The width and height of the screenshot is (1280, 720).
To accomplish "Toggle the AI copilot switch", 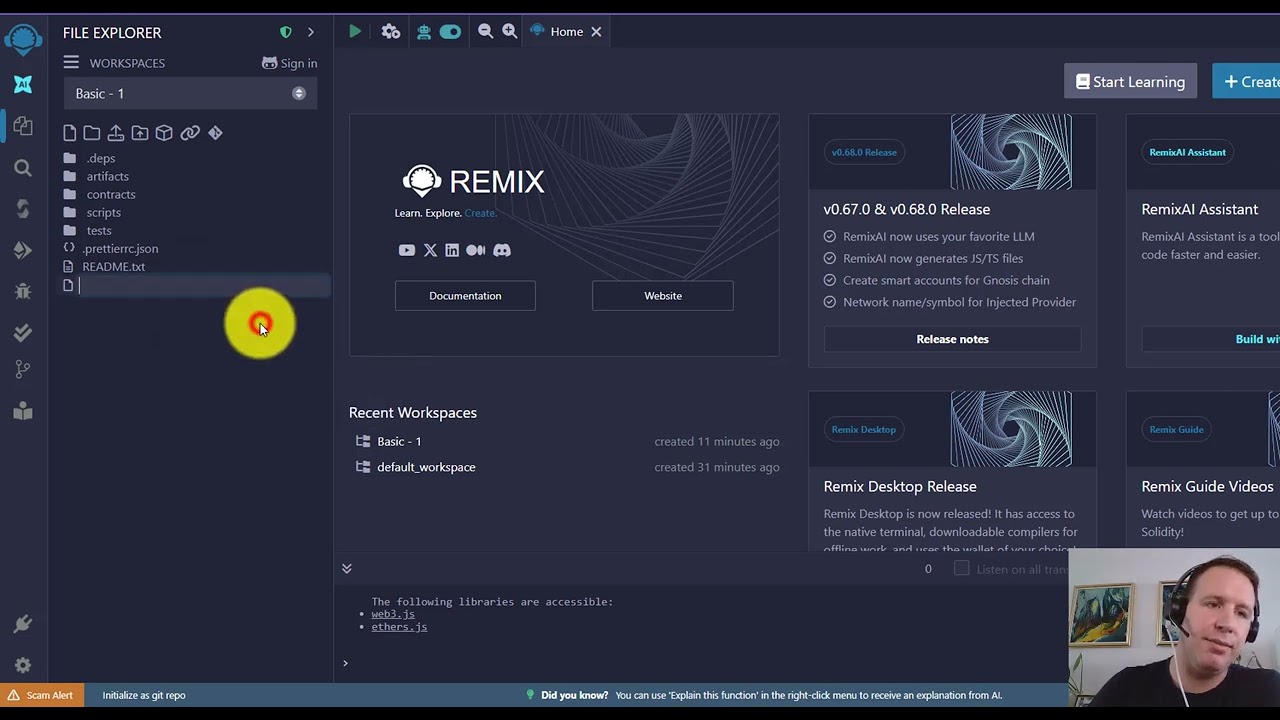I will click(x=450, y=32).
